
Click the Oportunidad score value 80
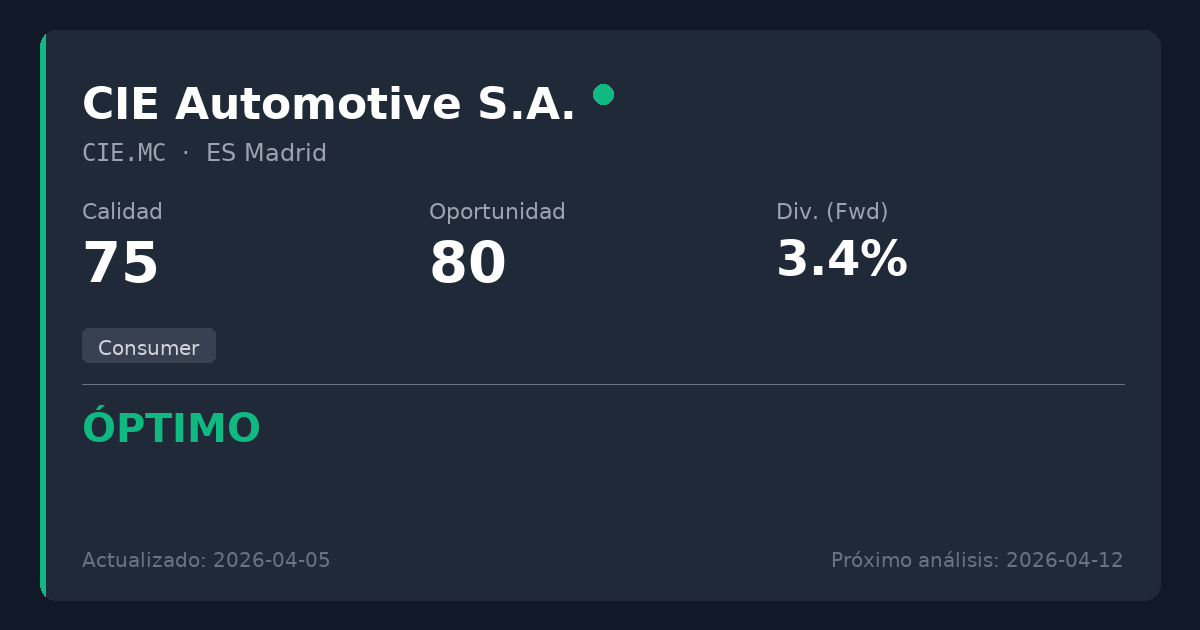click(468, 264)
